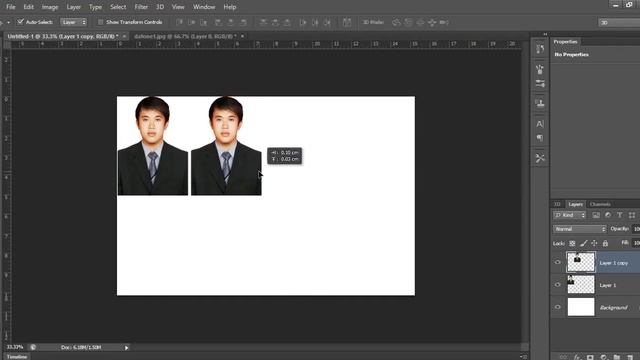The height and width of the screenshot is (360, 640).
Task: Open the Timeline panel menu
Action: tap(524, 357)
